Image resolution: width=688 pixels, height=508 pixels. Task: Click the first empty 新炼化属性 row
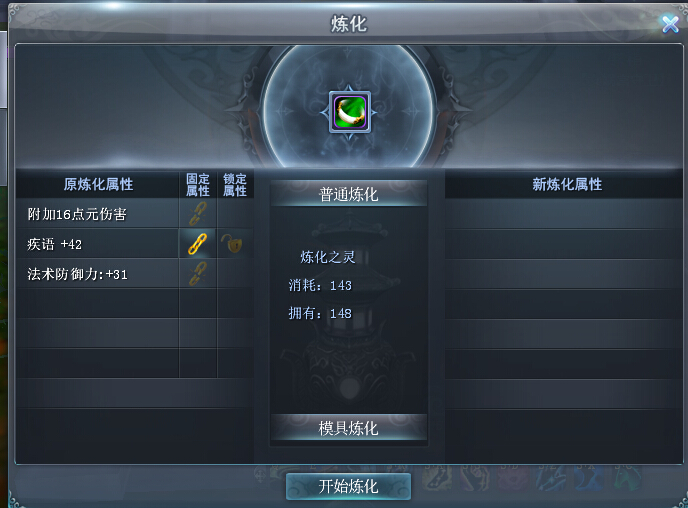click(564, 214)
